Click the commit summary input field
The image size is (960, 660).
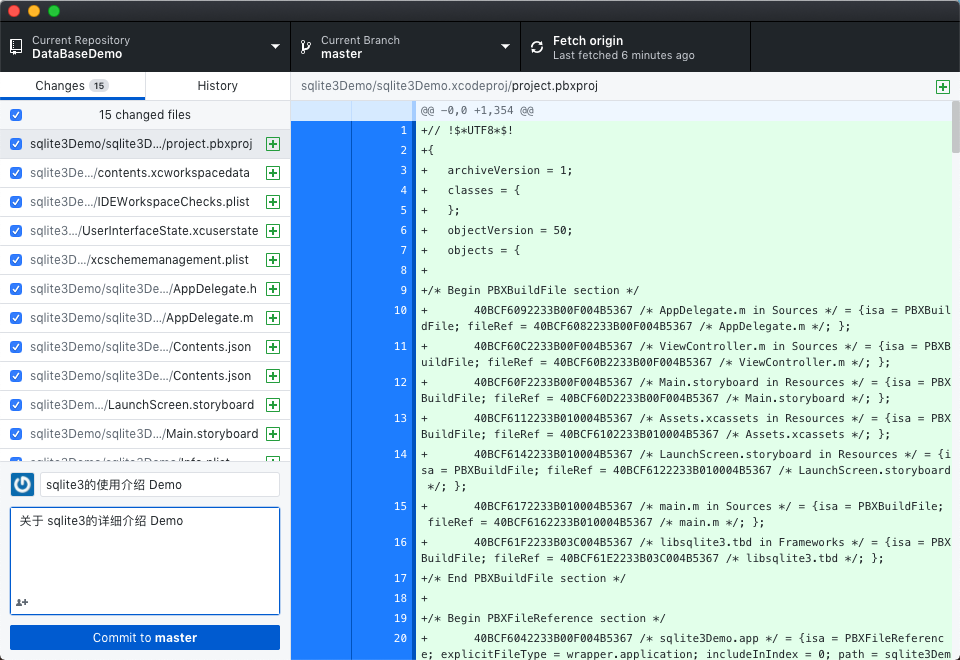click(160, 484)
